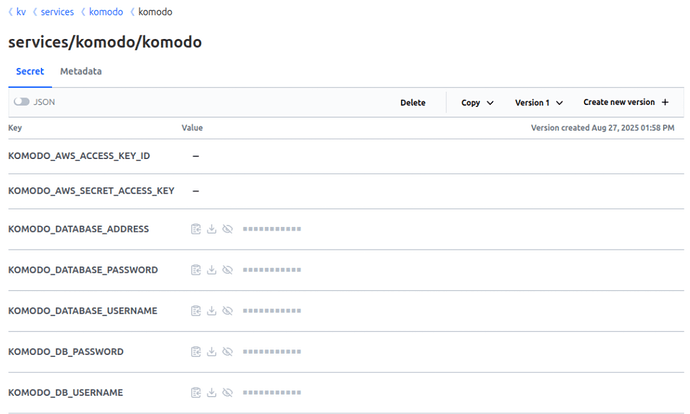Download the KOMODO_DATABASE_USERNAME value
690x414 pixels.
coord(211,311)
